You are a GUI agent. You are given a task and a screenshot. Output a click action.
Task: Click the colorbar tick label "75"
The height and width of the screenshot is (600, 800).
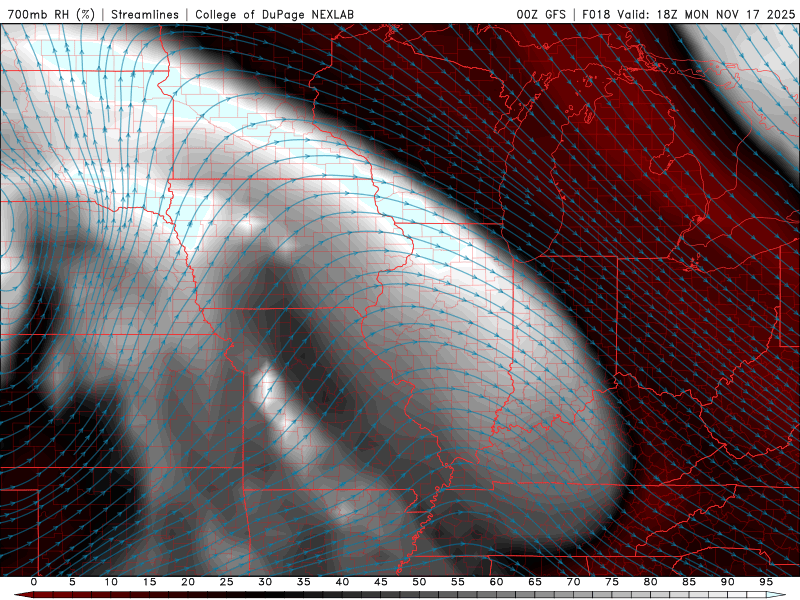(612, 582)
